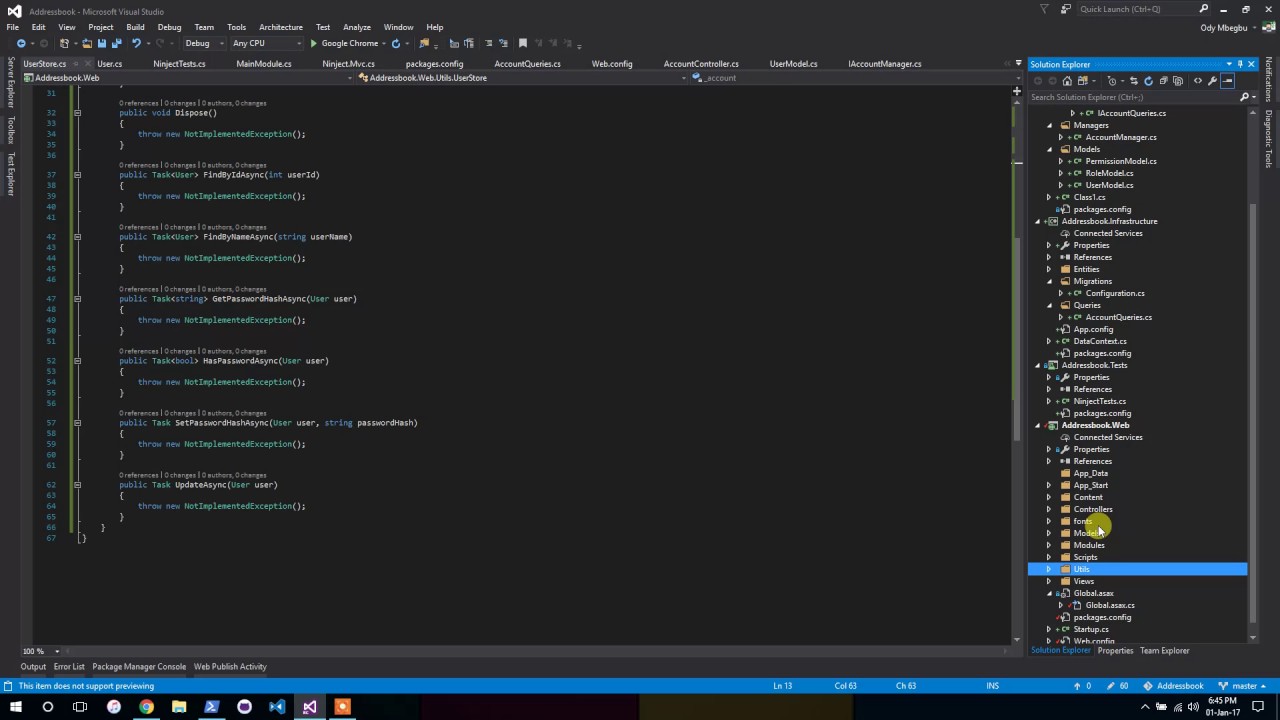Viewport: 1280px width, 720px height.
Task: Click View Code icon in Solution Explorer
Action: 1198,81
